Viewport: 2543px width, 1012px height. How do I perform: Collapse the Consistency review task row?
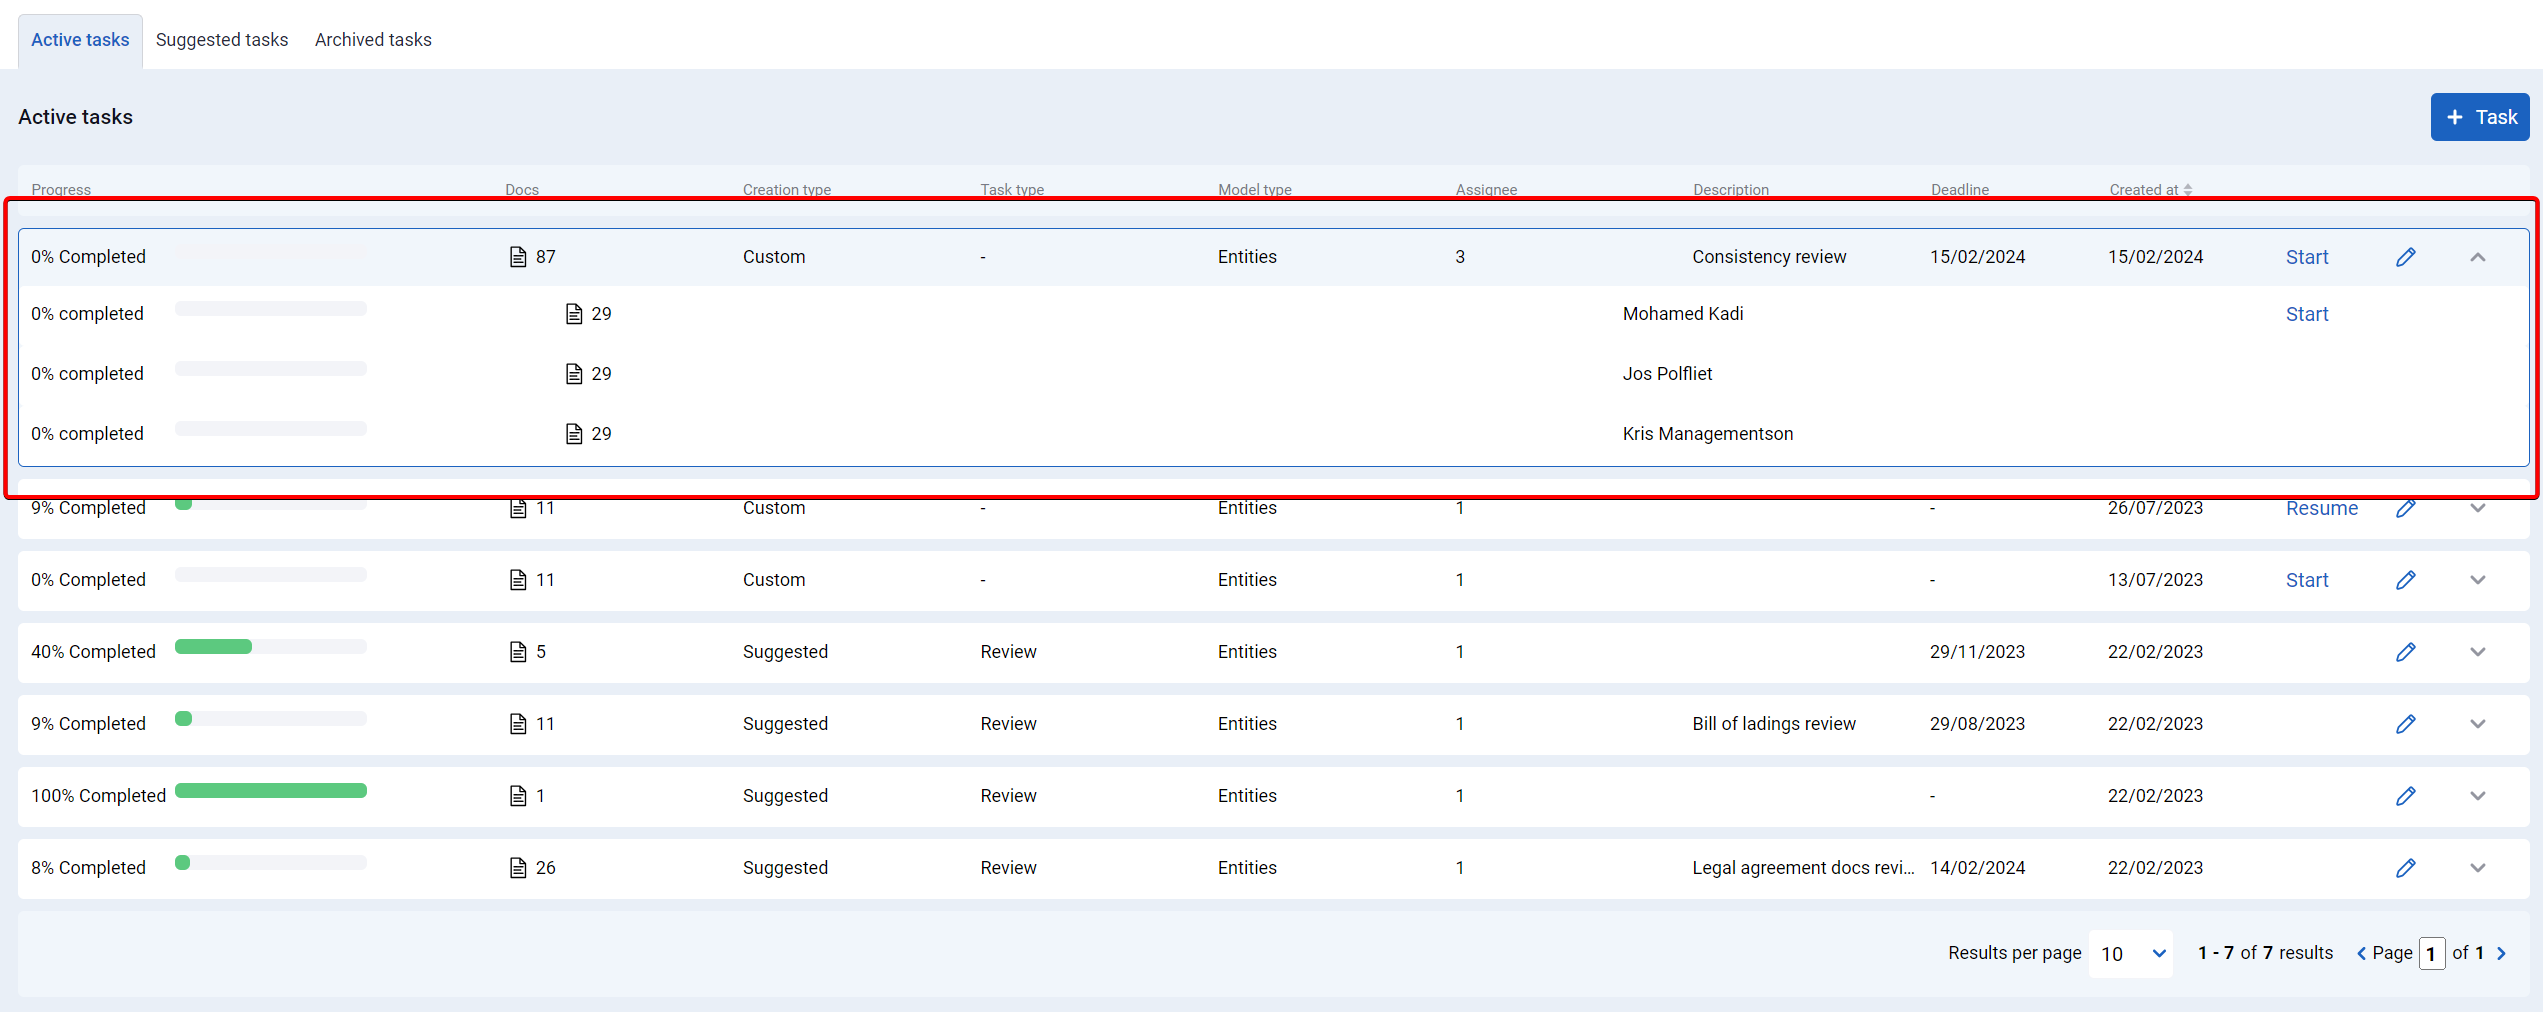pyautogui.click(x=2477, y=257)
